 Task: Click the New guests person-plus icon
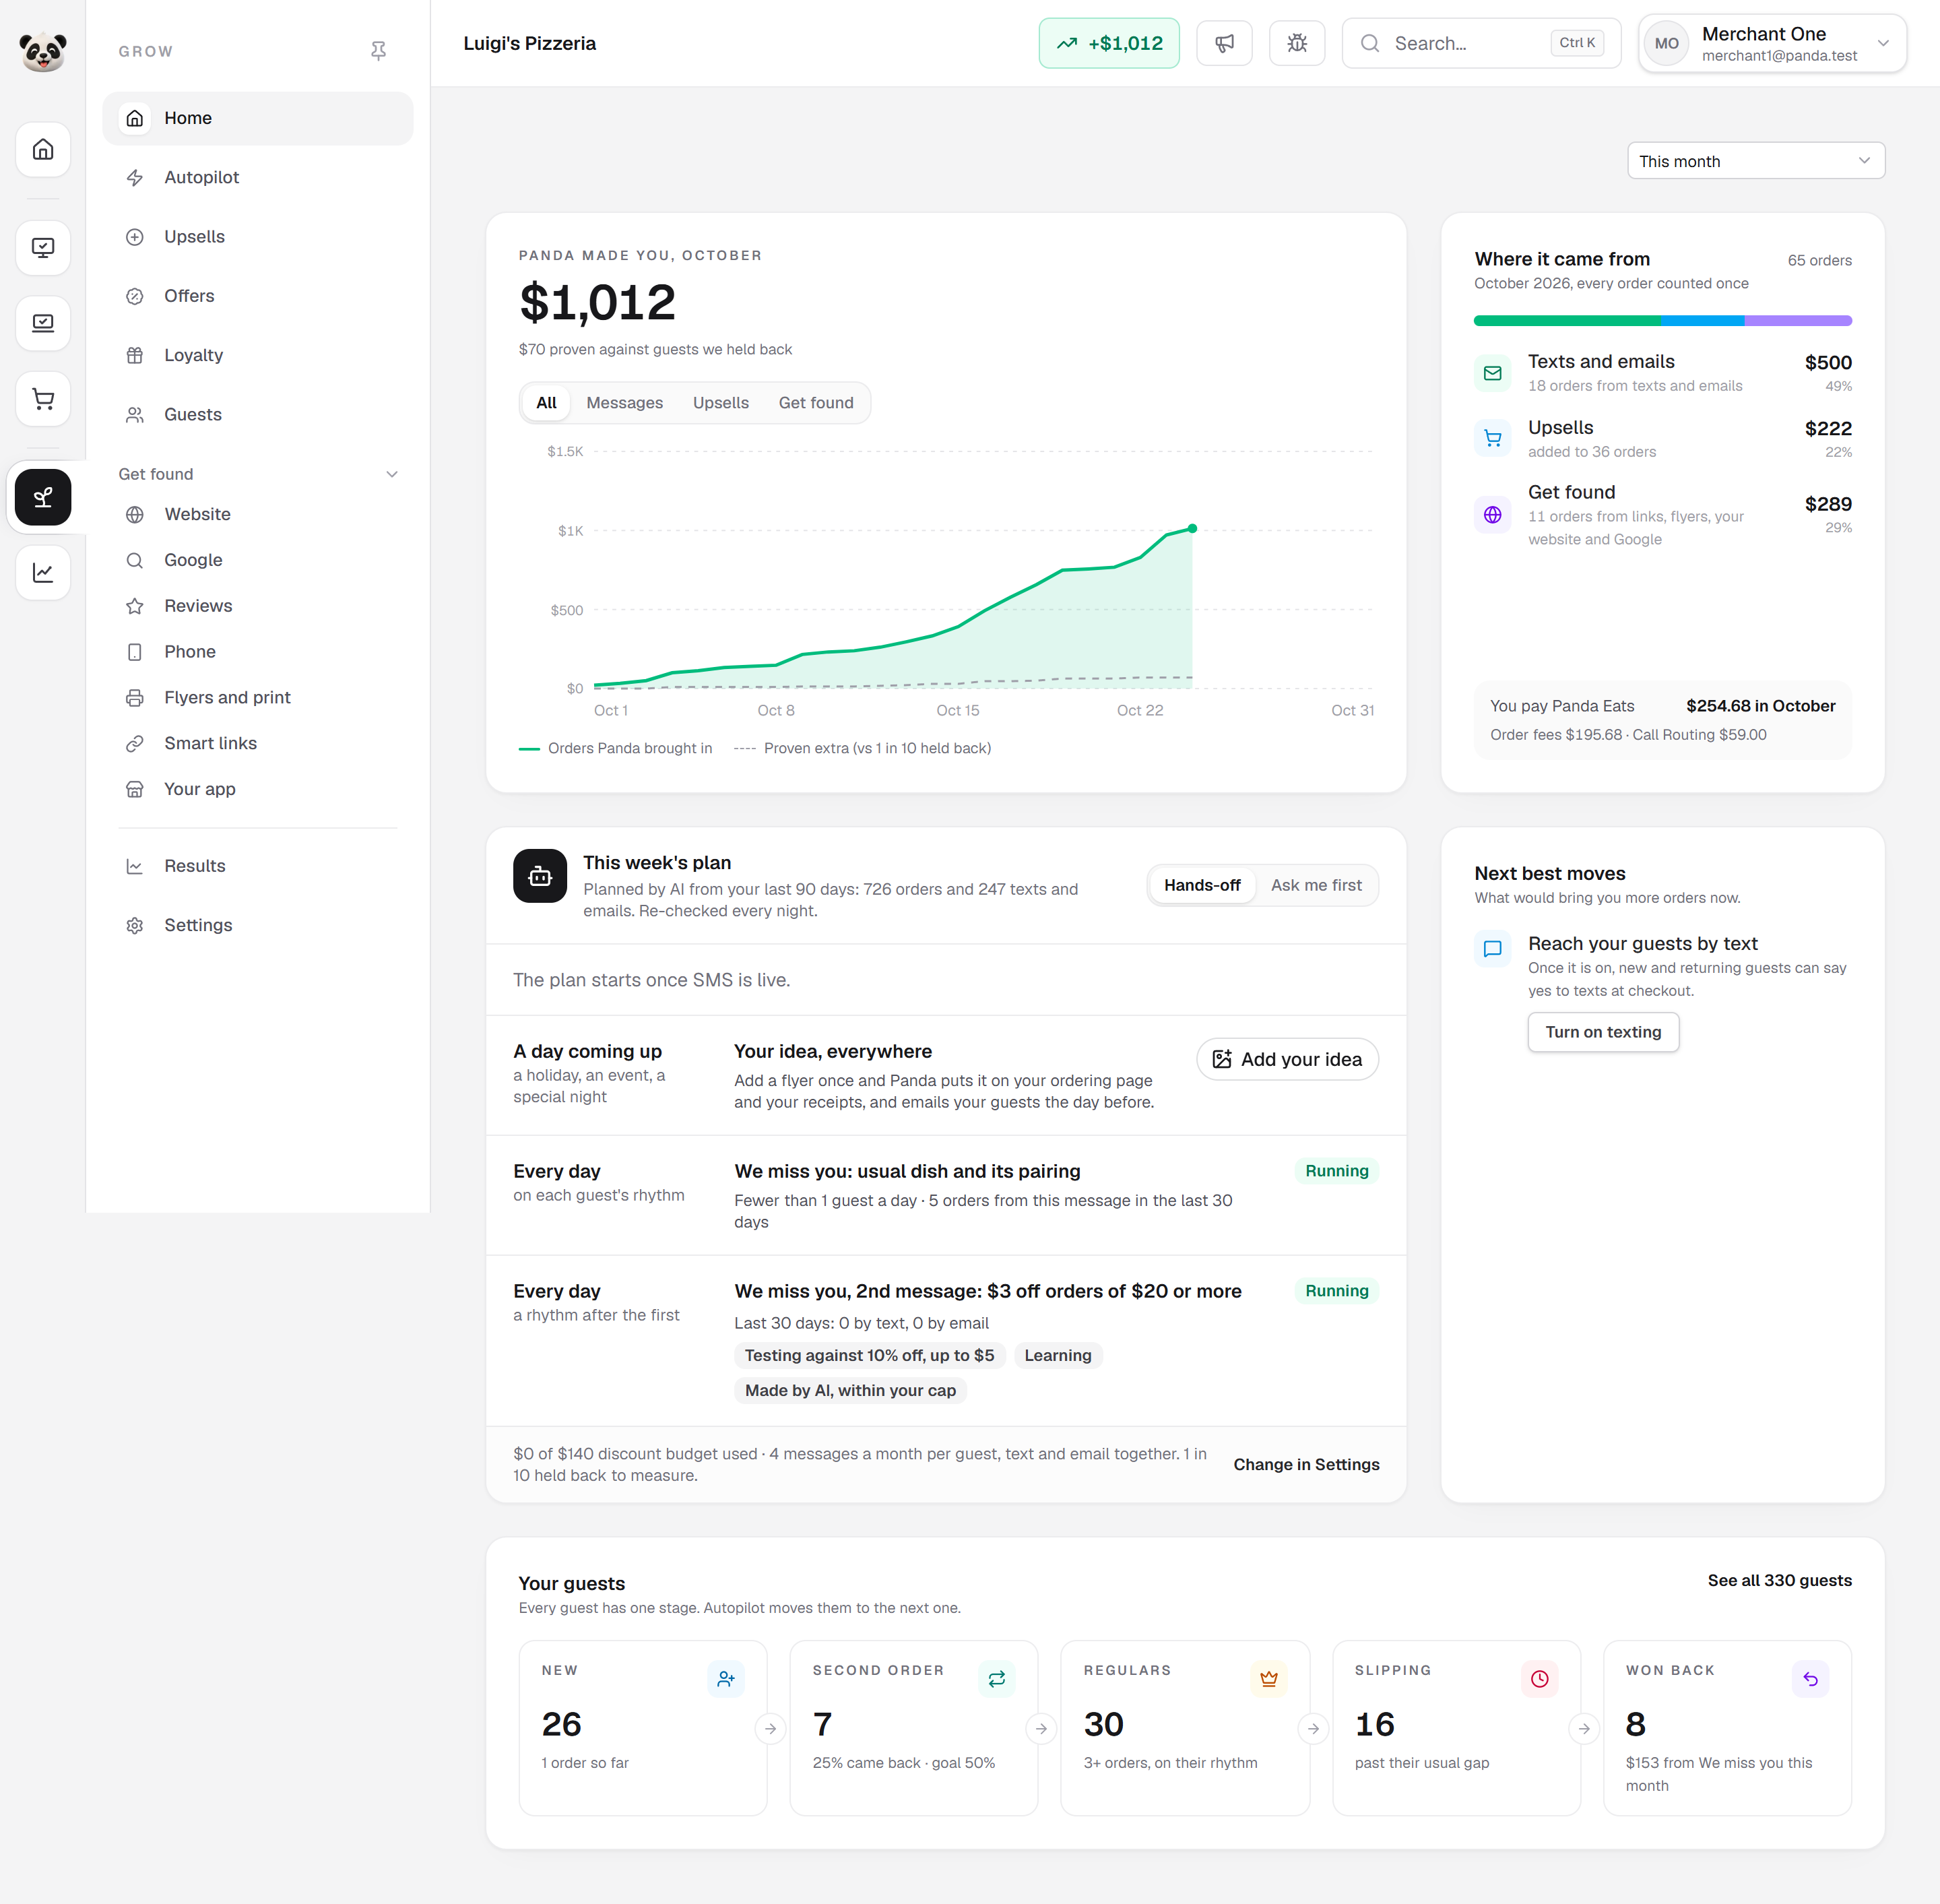click(726, 1679)
